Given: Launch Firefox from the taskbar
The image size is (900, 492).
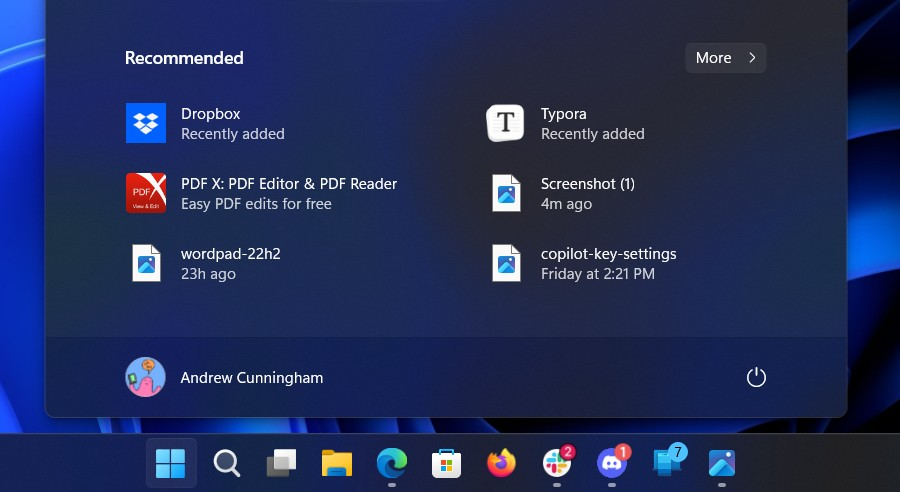Looking at the screenshot, I should pyautogui.click(x=502, y=463).
